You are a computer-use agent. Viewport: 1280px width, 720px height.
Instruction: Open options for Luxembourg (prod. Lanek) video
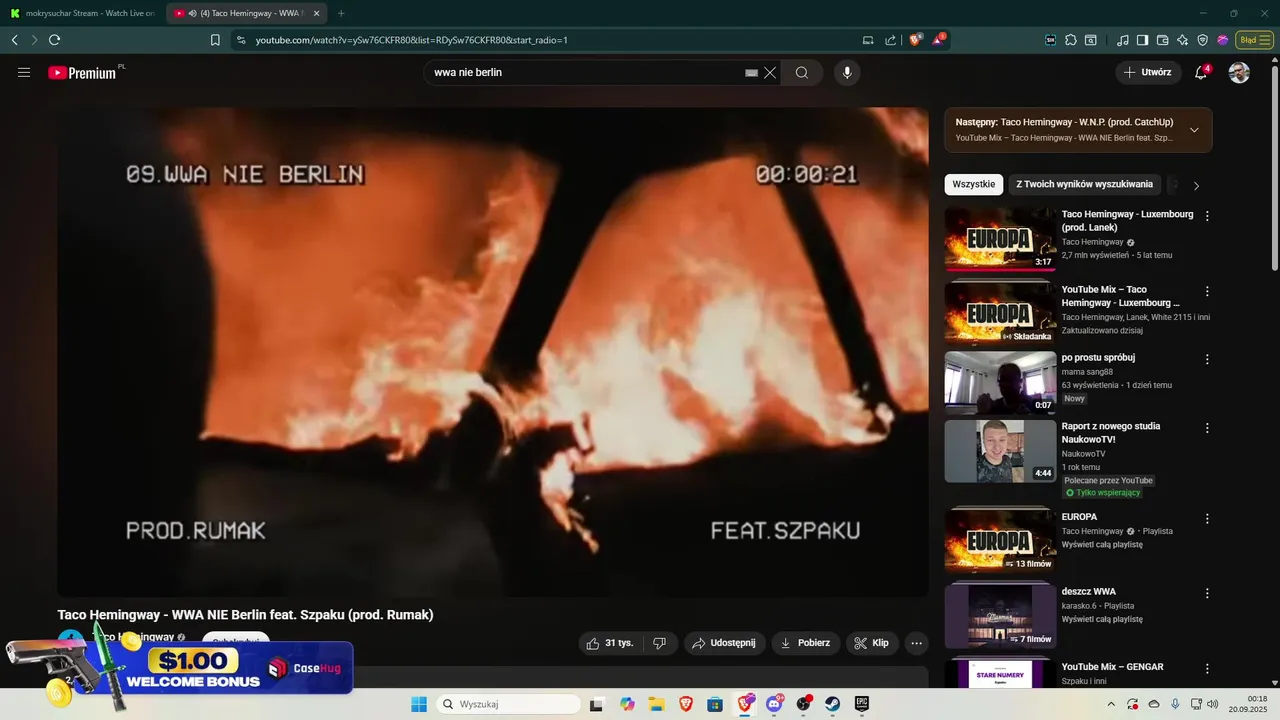[x=1207, y=215]
